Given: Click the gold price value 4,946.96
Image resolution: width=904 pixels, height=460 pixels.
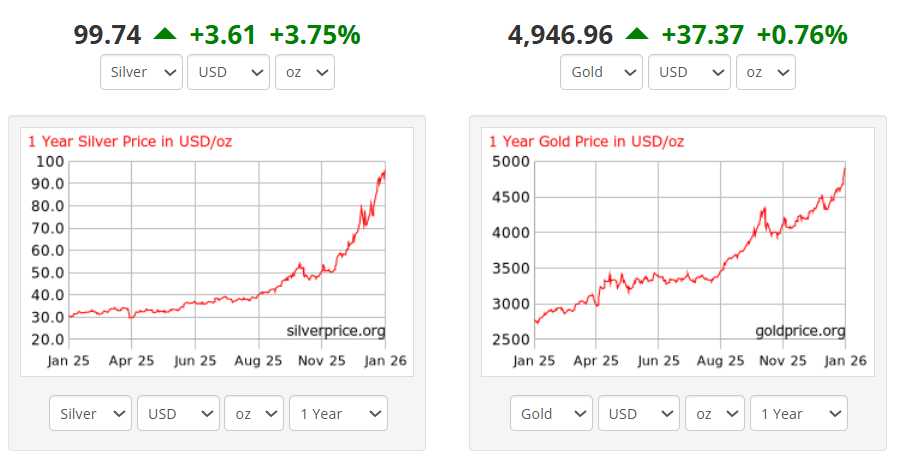Looking at the screenshot, I should click(560, 35).
